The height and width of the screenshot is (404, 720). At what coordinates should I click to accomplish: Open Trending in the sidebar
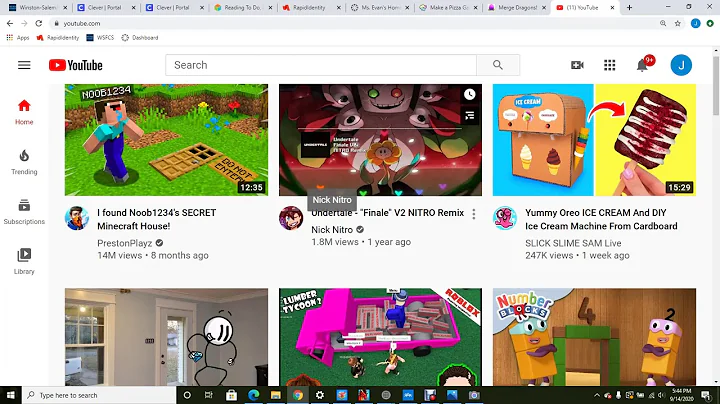(x=24, y=162)
